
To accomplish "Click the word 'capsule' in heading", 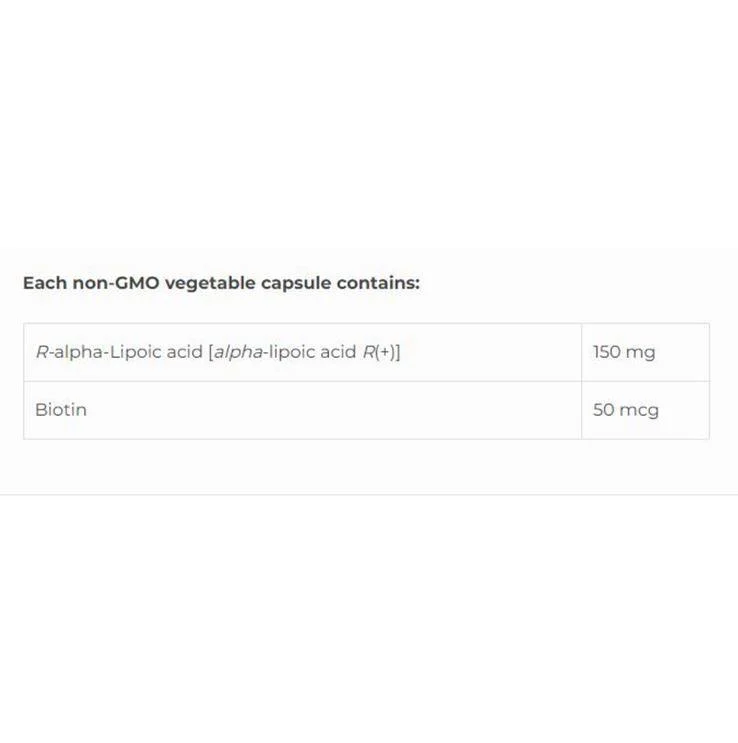I will click(x=296, y=284).
